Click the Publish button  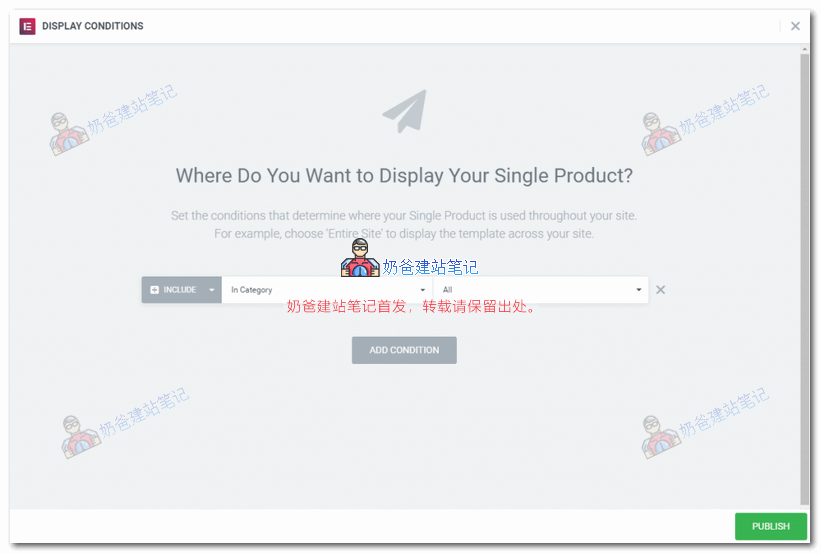click(770, 526)
